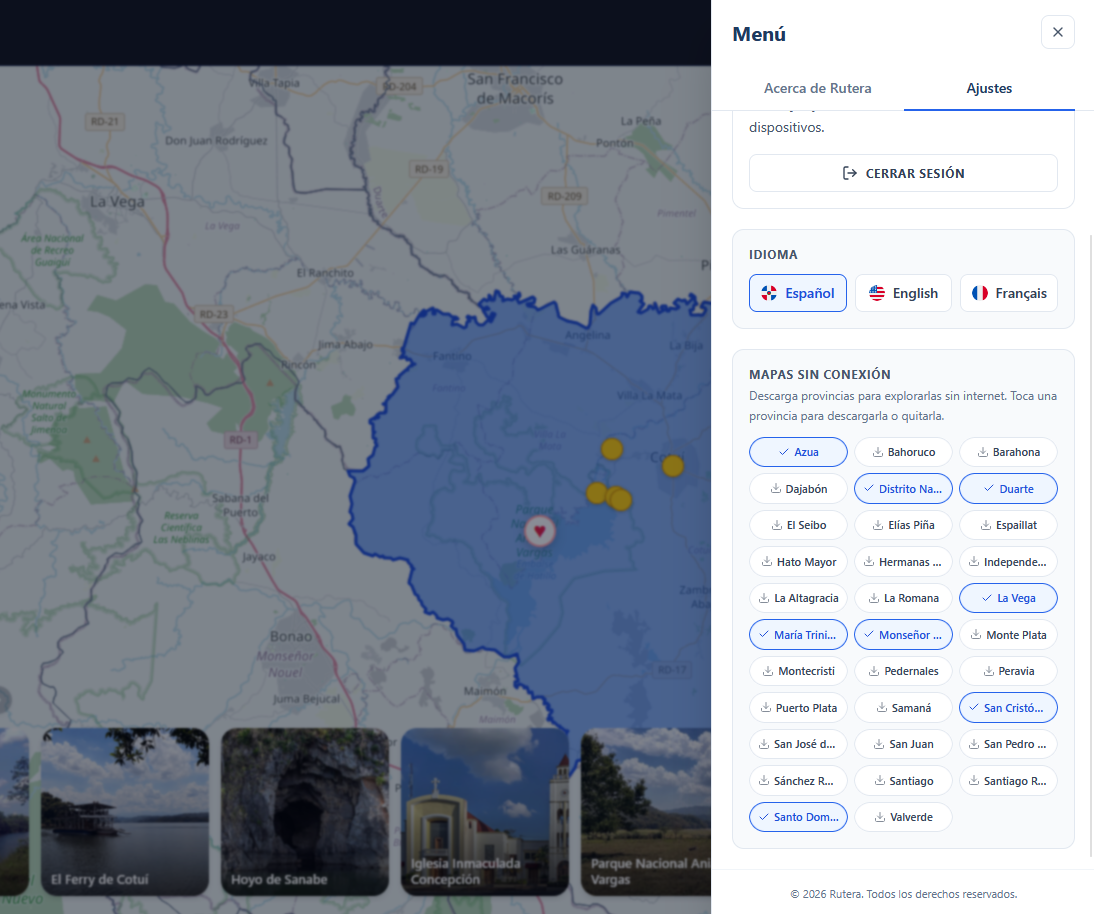Download the Santiago R... province map
Viewport: 1094px width, 914px height.
pyautogui.click(x=1008, y=781)
